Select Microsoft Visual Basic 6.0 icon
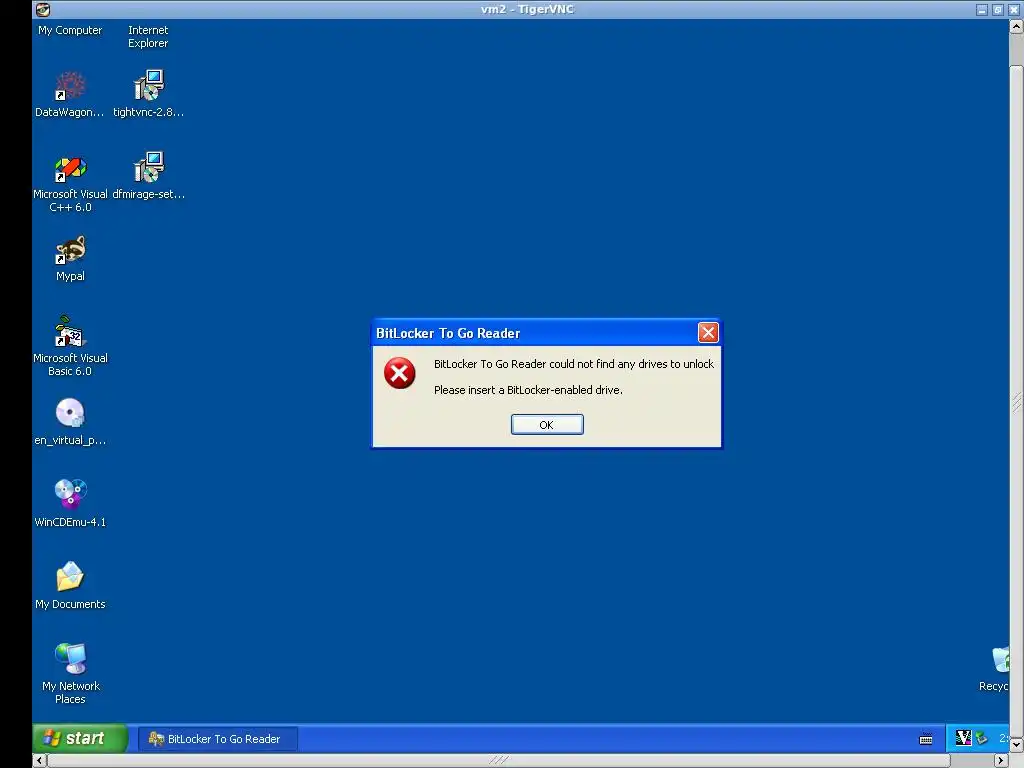The width and height of the screenshot is (1024, 768). click(x=70, y=332)
